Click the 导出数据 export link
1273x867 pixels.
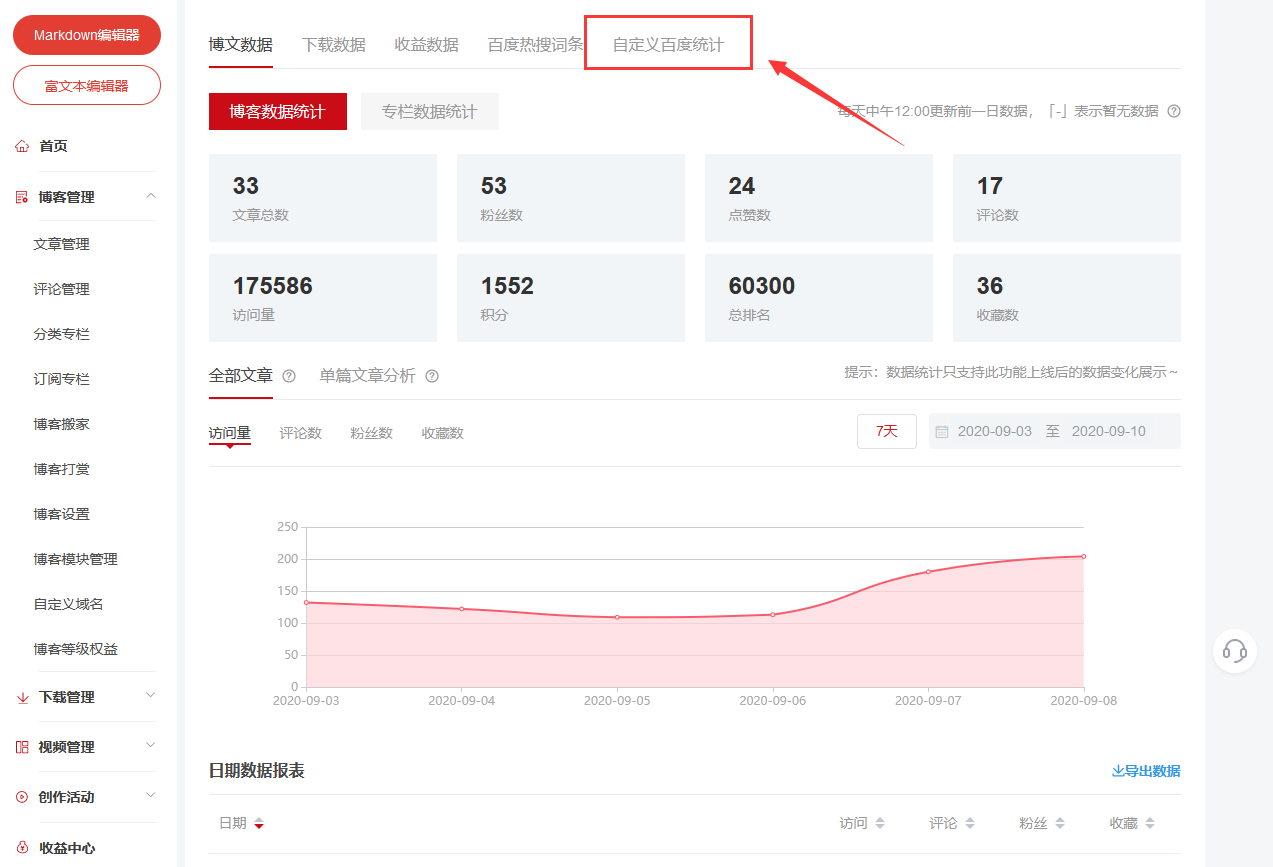pos(1146,771)
